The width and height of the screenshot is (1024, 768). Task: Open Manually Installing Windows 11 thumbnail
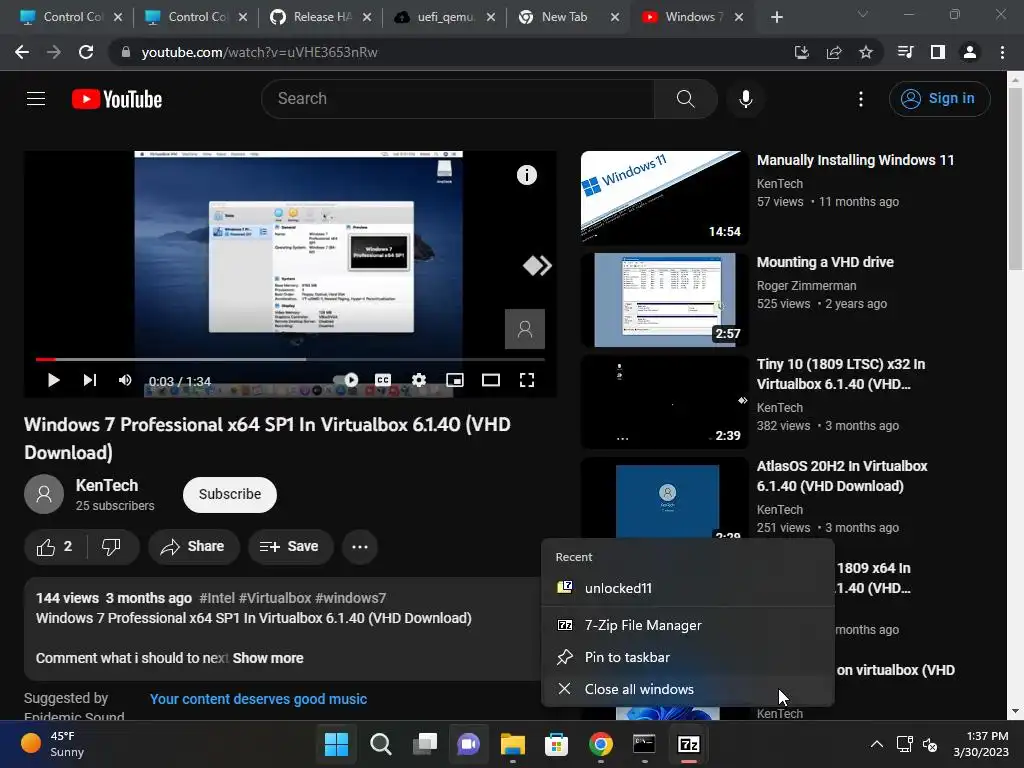pos(664,197)
